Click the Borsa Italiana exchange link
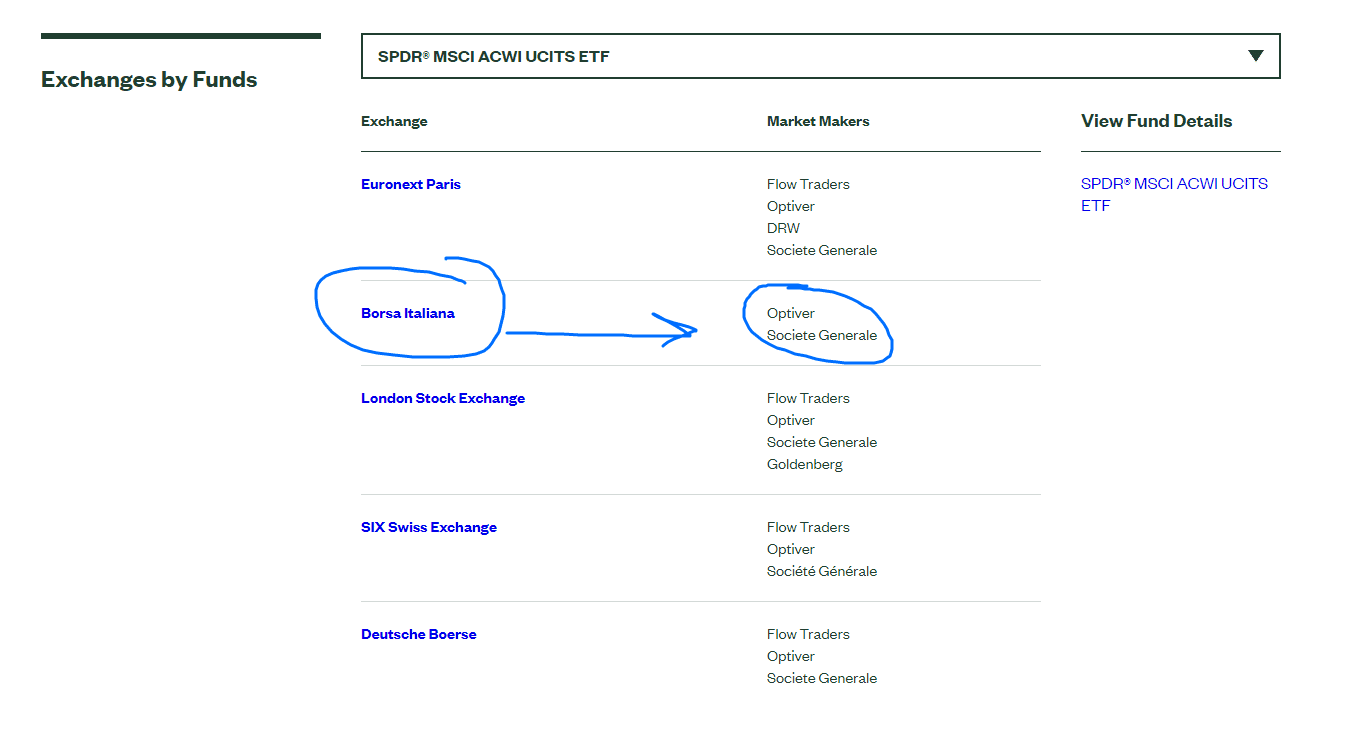 click(408, 313)
